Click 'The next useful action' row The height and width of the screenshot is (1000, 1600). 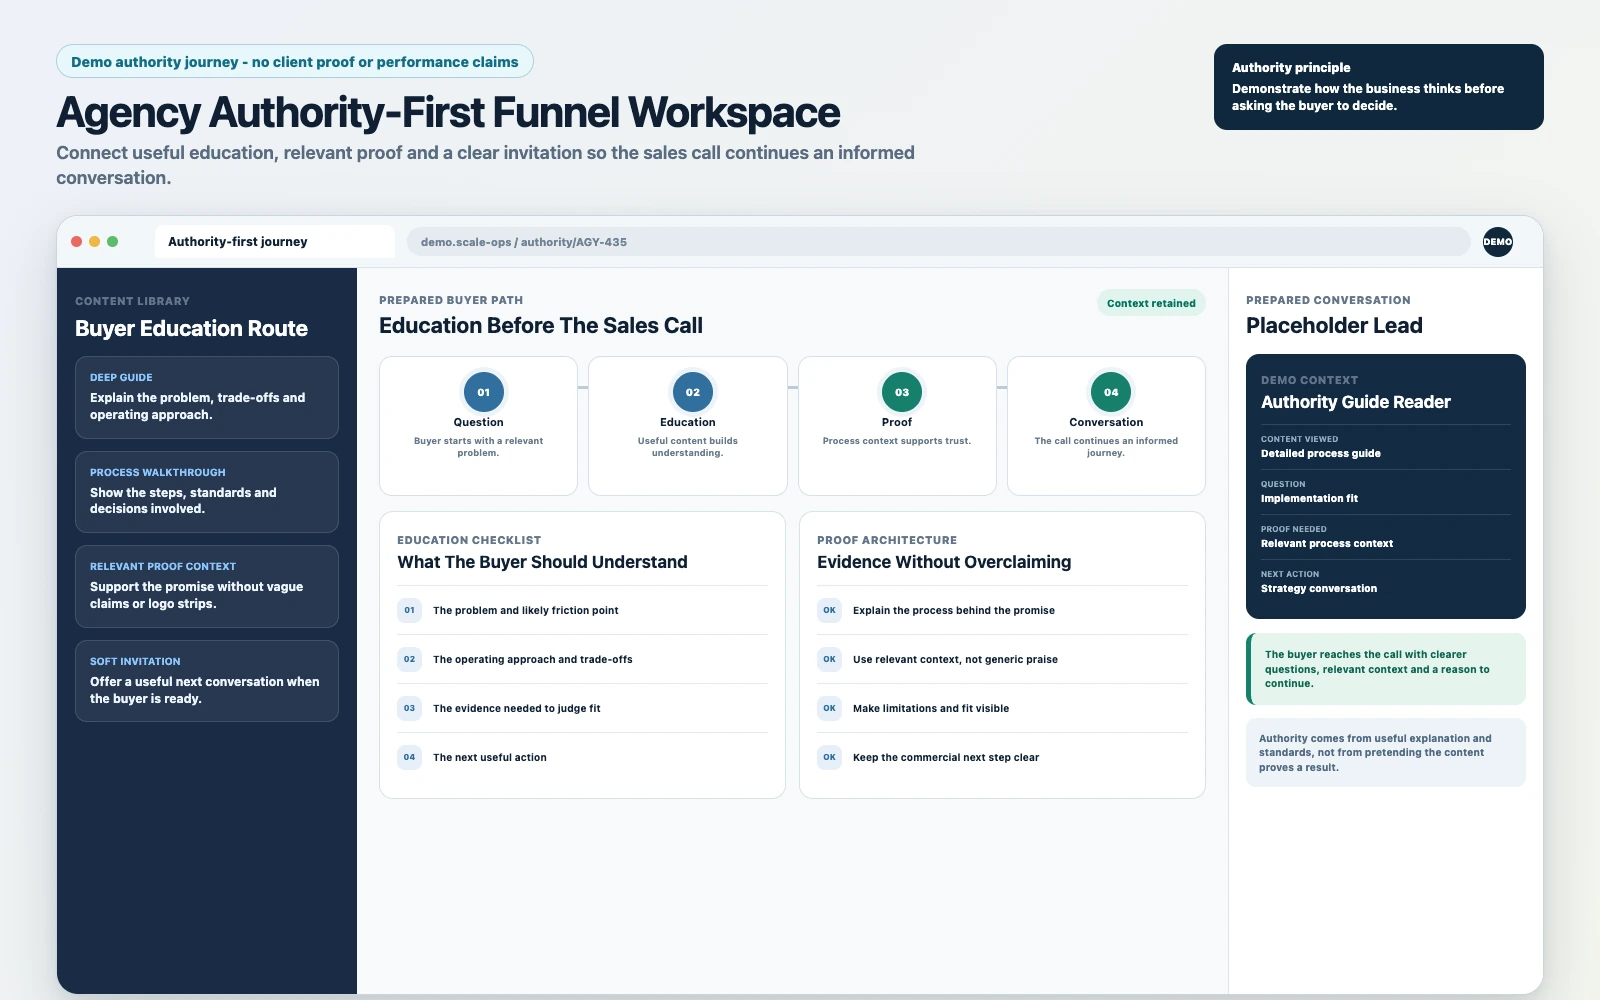coord(582,757)
